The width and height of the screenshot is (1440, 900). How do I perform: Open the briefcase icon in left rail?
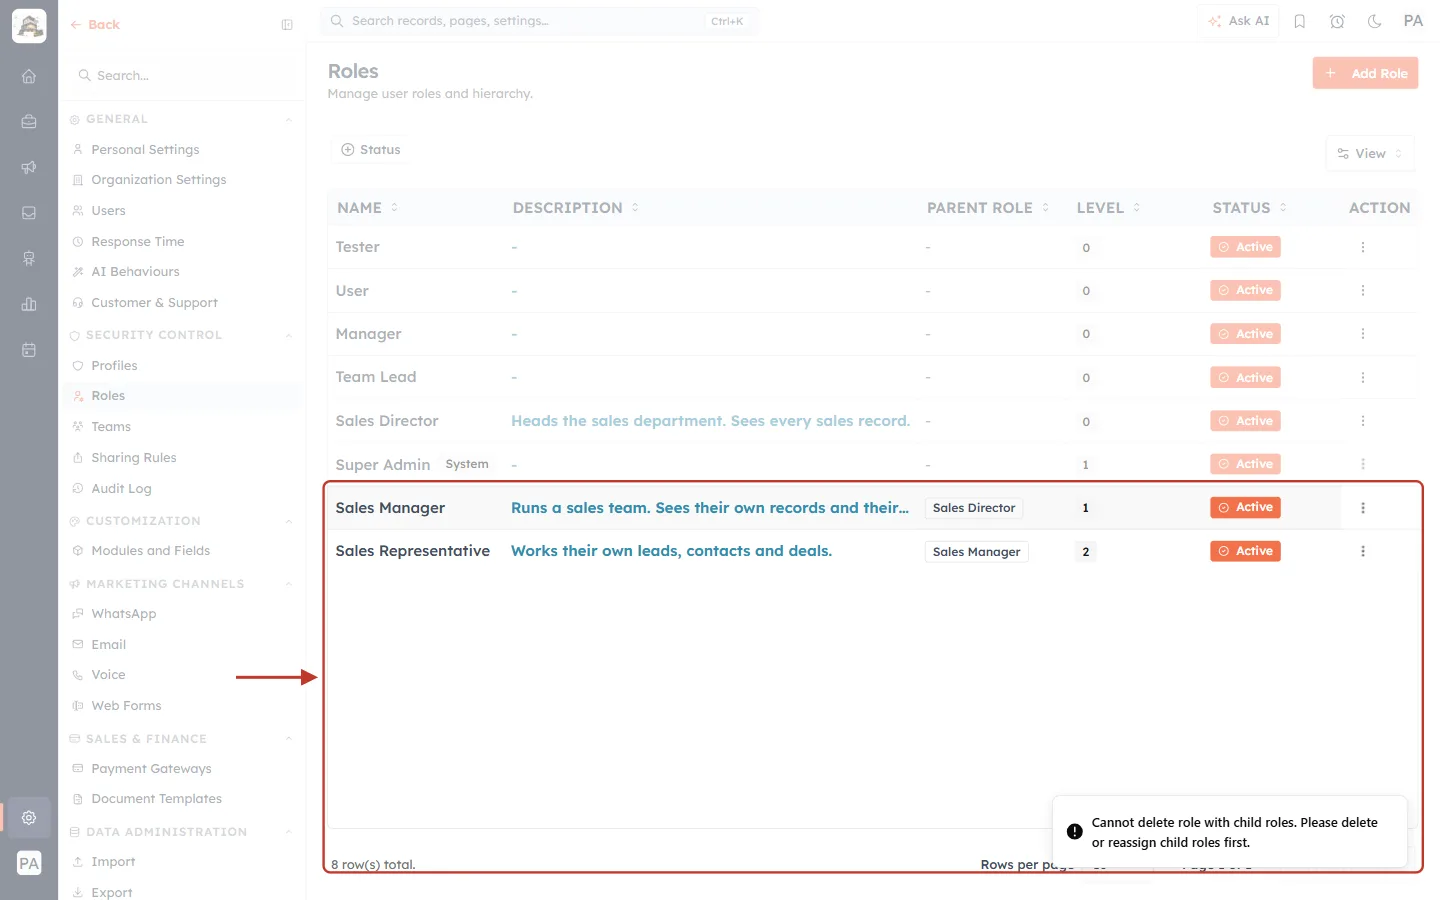(29, 122)
